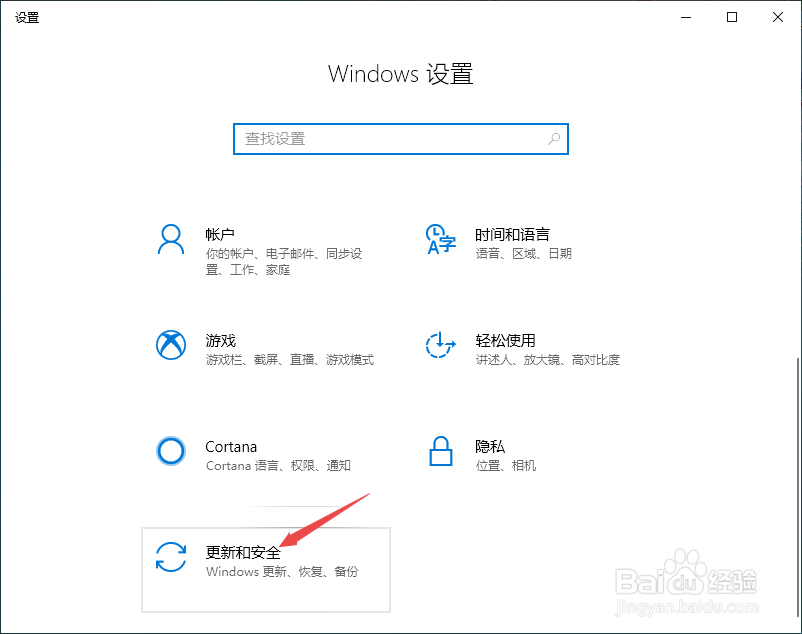802x634 pixels.
Task: Open the 隐私 settings title
Action: coord(490,446)
